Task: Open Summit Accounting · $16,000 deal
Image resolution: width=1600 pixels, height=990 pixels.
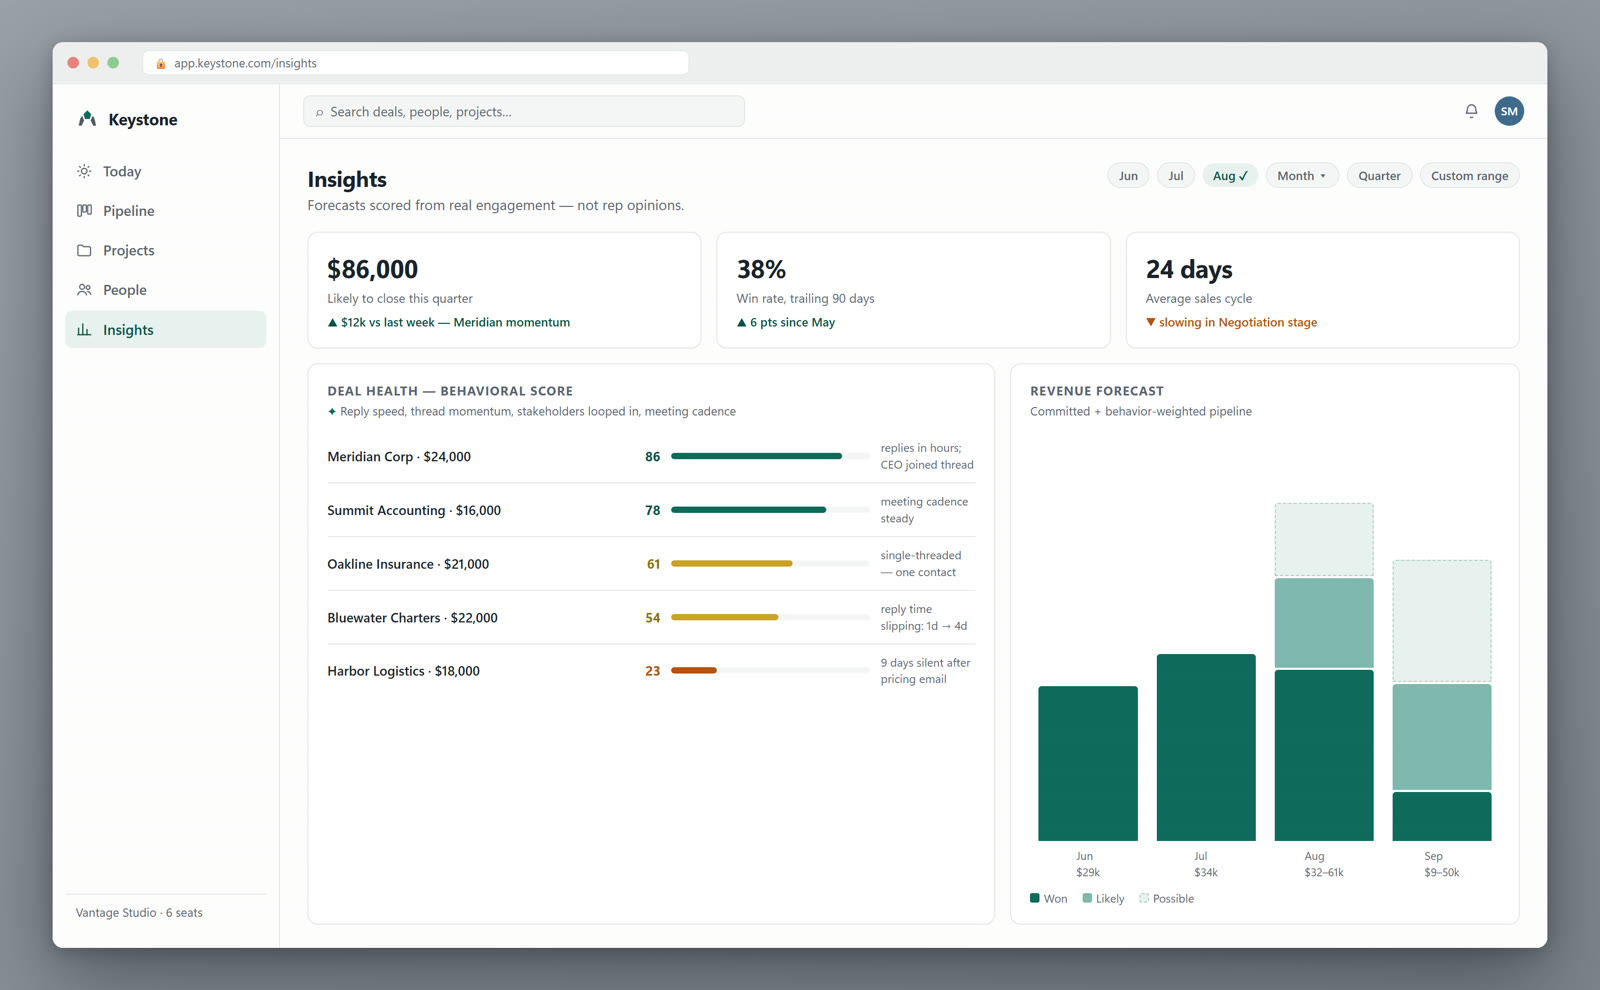Action: coord(414,510)
